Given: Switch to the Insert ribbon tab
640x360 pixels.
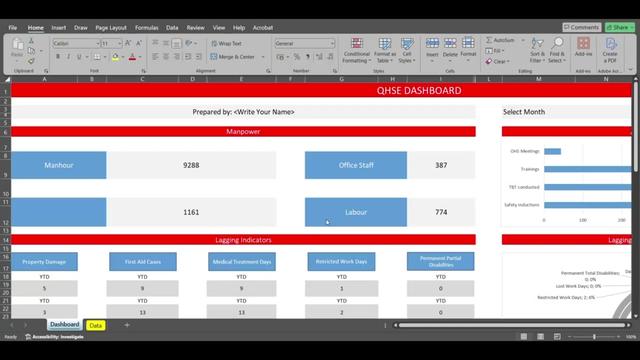Looking at the screenshot, I should pos(58,28).
